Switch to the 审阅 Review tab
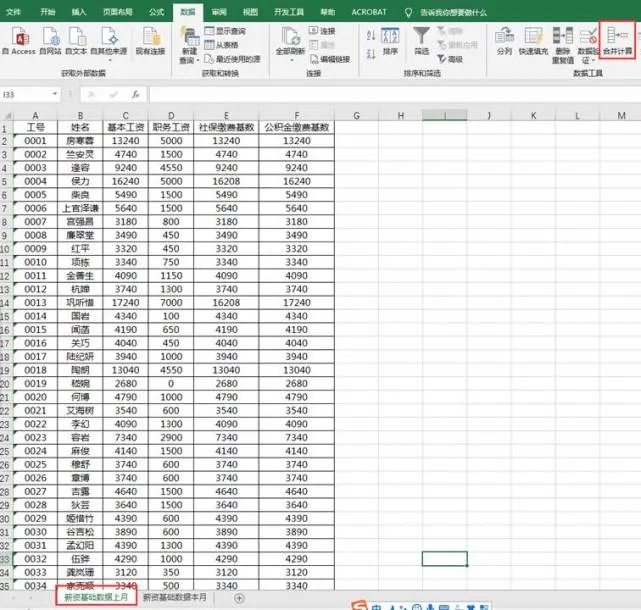This screenshot has width=641, height=610. 219,12
